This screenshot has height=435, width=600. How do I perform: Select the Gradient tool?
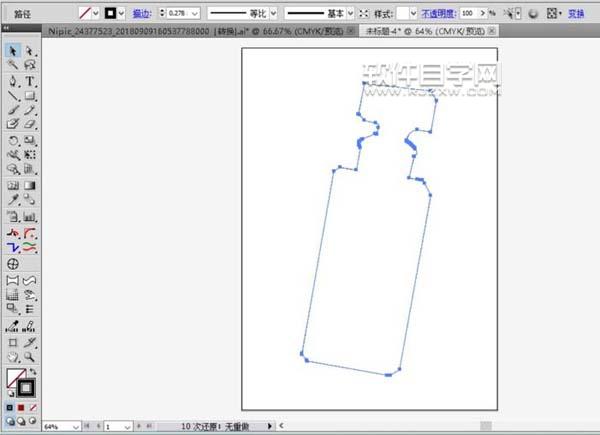(x=29, y=186)
